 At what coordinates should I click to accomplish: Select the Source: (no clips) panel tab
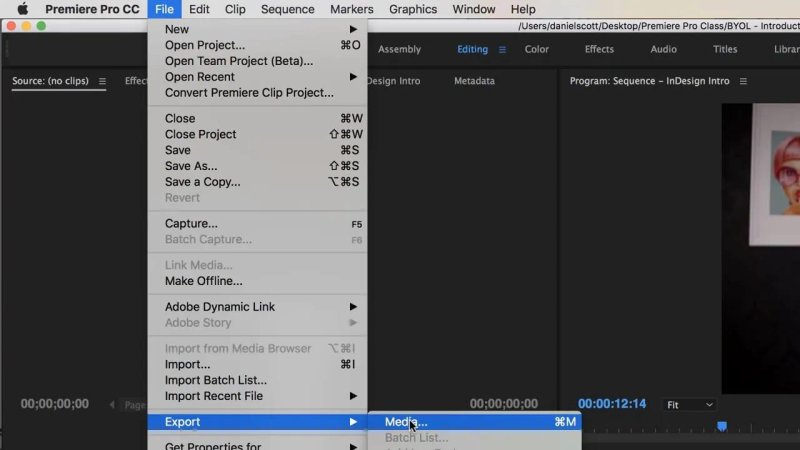pyautogui.click(x=50, y=81)
